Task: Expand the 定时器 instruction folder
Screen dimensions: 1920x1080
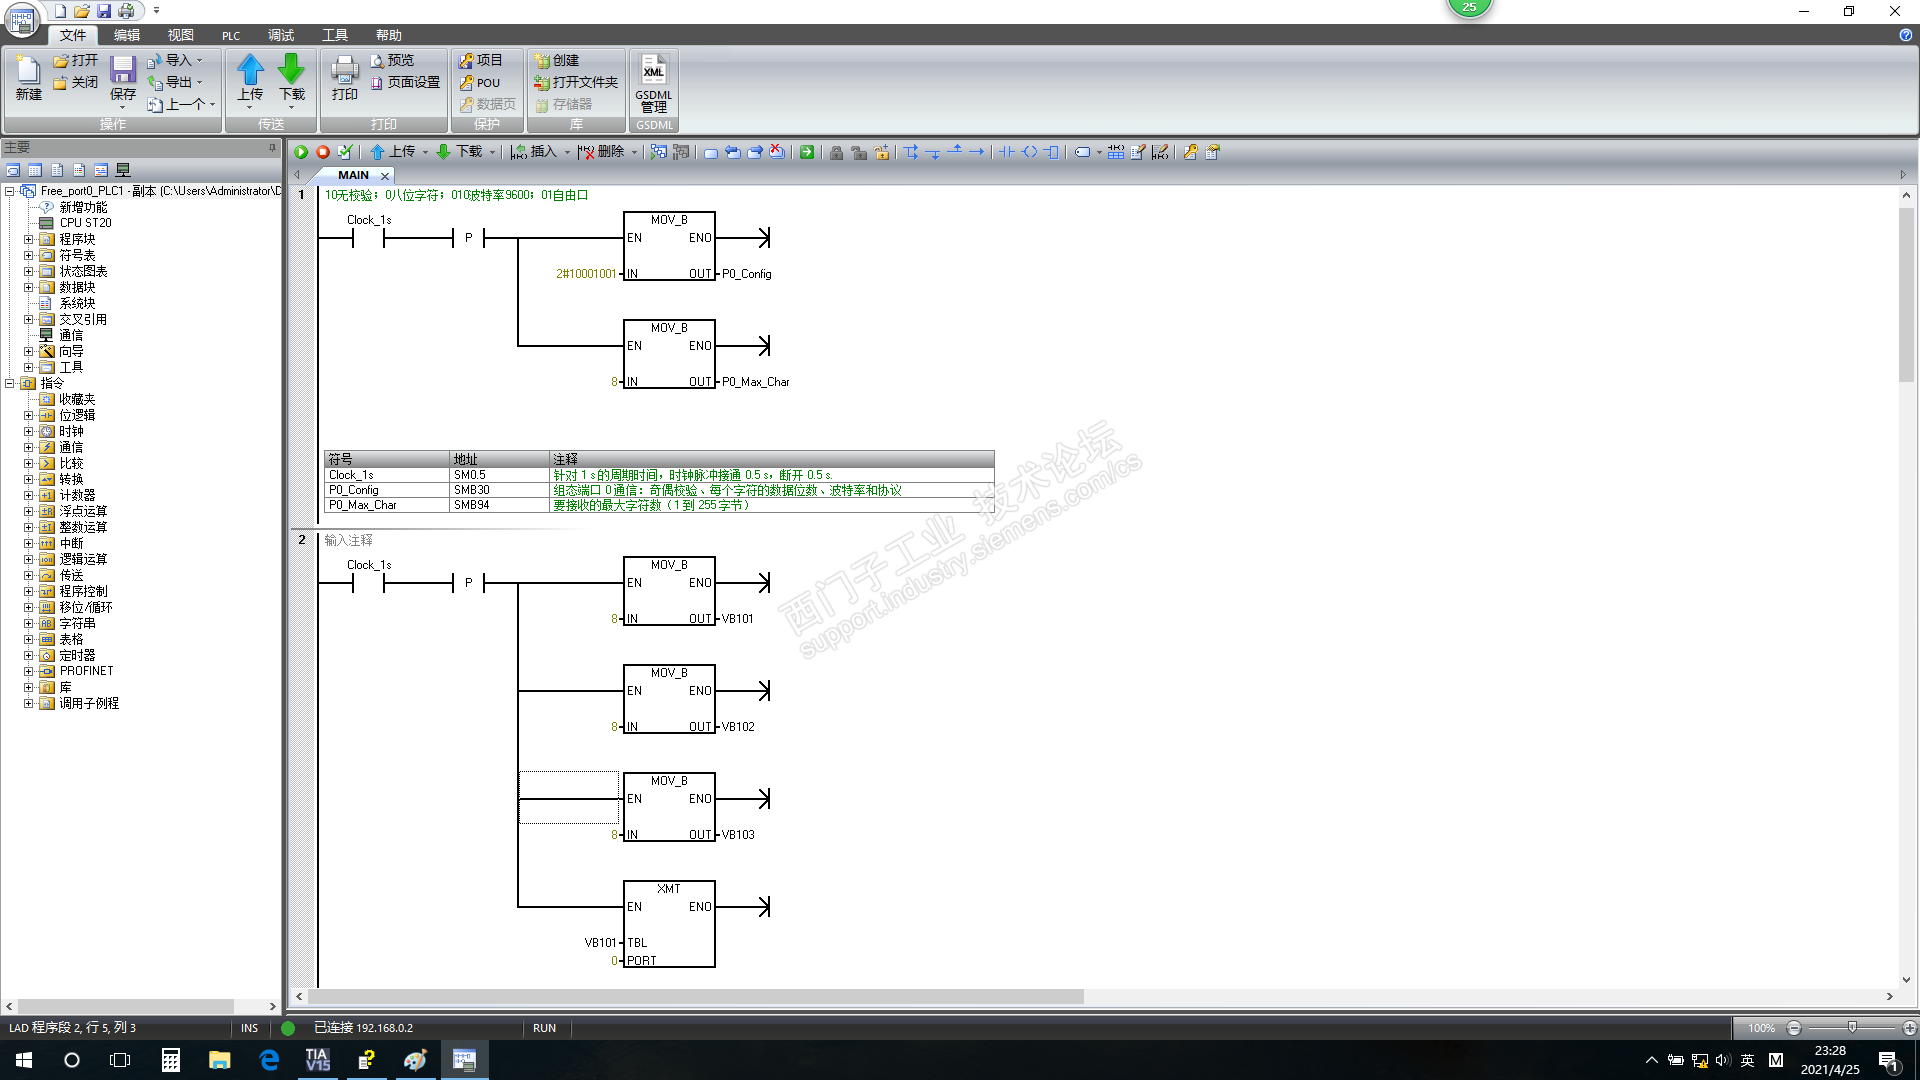Action: [29, 655]
